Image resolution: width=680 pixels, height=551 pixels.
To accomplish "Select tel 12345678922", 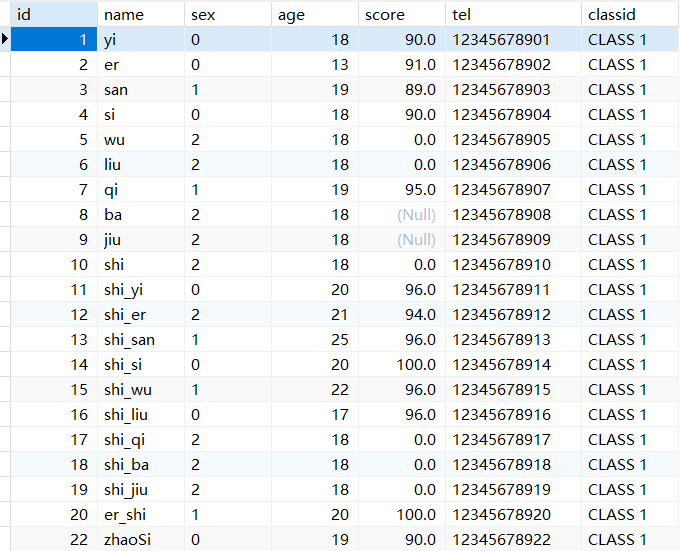I will pyautogui.click(x=513, y=540).
